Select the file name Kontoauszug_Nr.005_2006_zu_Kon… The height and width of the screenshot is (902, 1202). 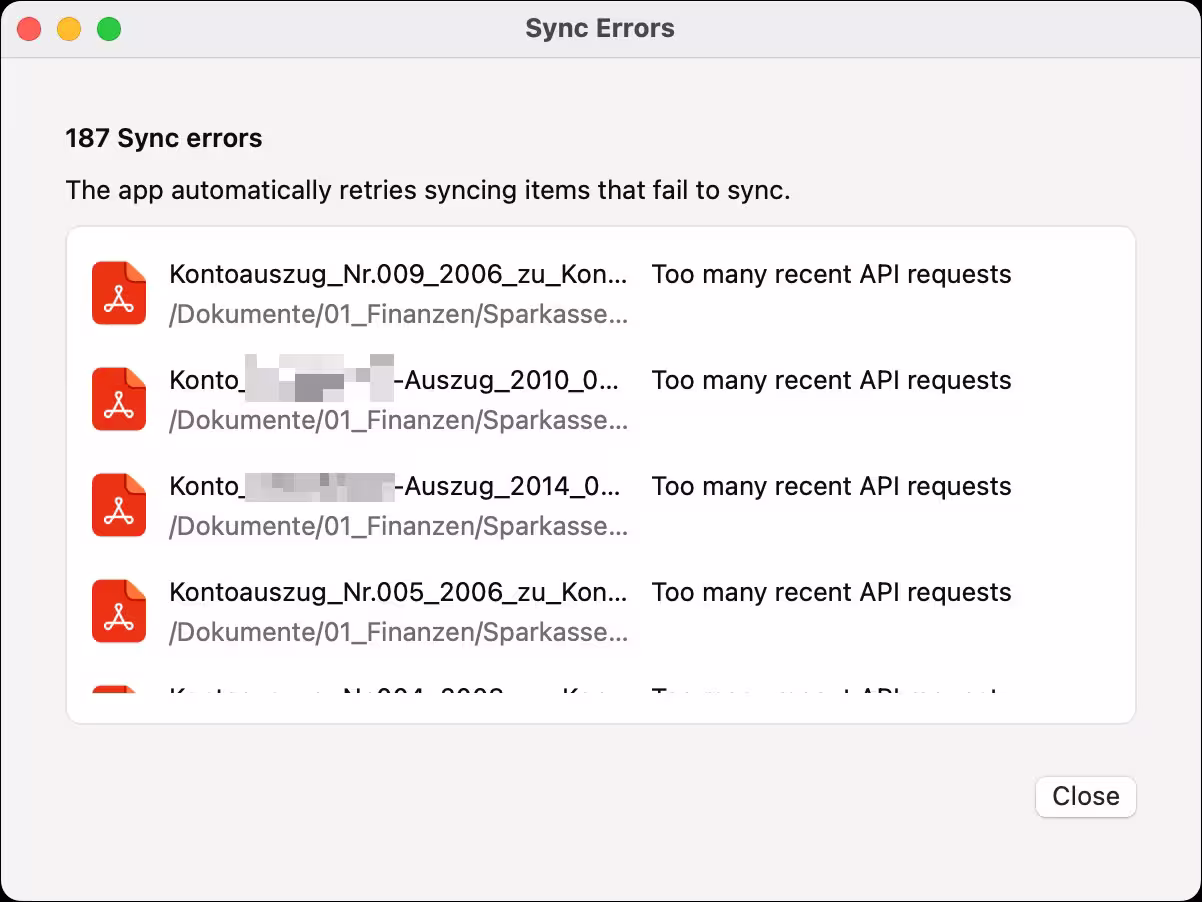point(399,593)
